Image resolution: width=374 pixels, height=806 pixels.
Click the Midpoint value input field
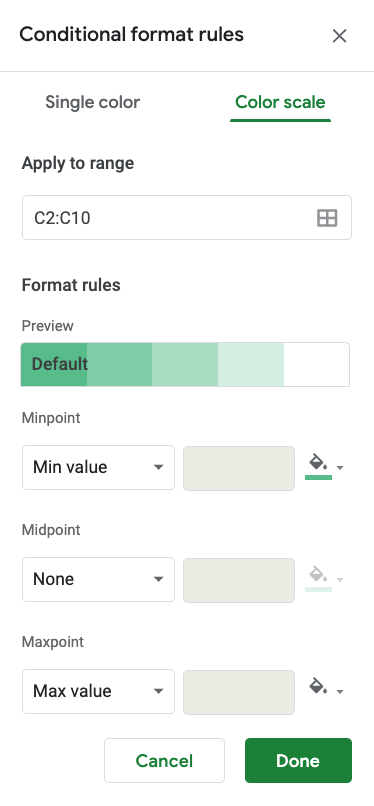[239, 580]
